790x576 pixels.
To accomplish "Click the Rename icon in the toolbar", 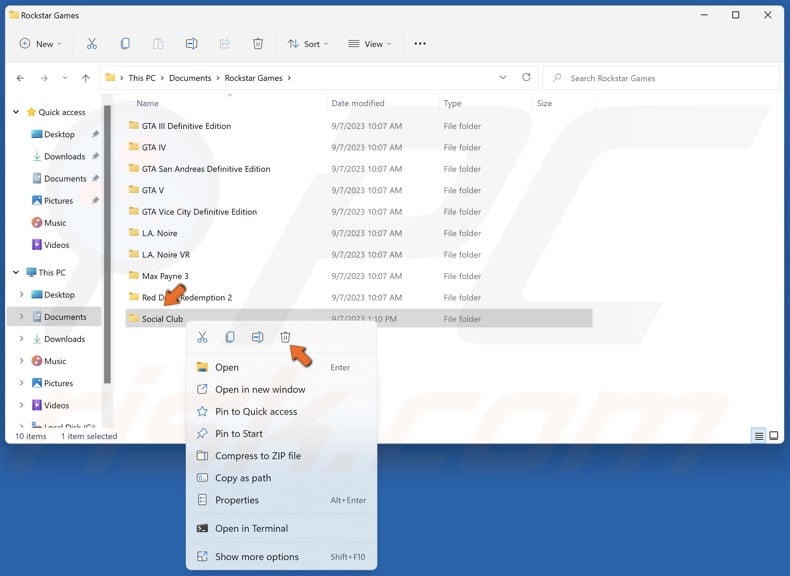I will tap(191, 44).
